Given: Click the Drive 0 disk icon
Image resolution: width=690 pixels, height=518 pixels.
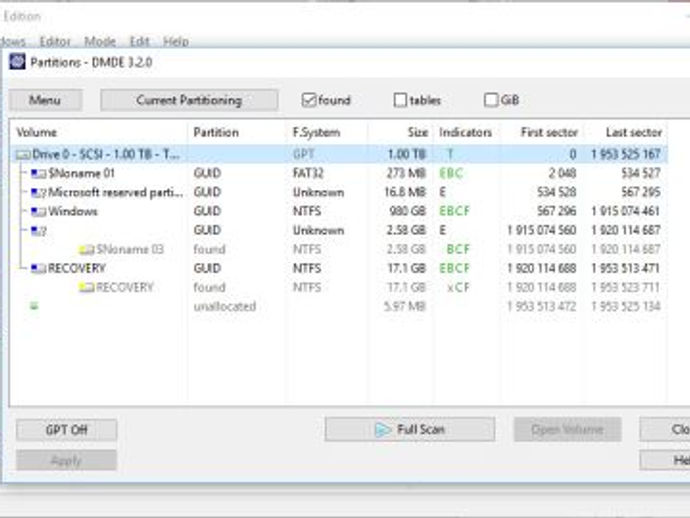Looking at the screenshot, I should point(23,154).
